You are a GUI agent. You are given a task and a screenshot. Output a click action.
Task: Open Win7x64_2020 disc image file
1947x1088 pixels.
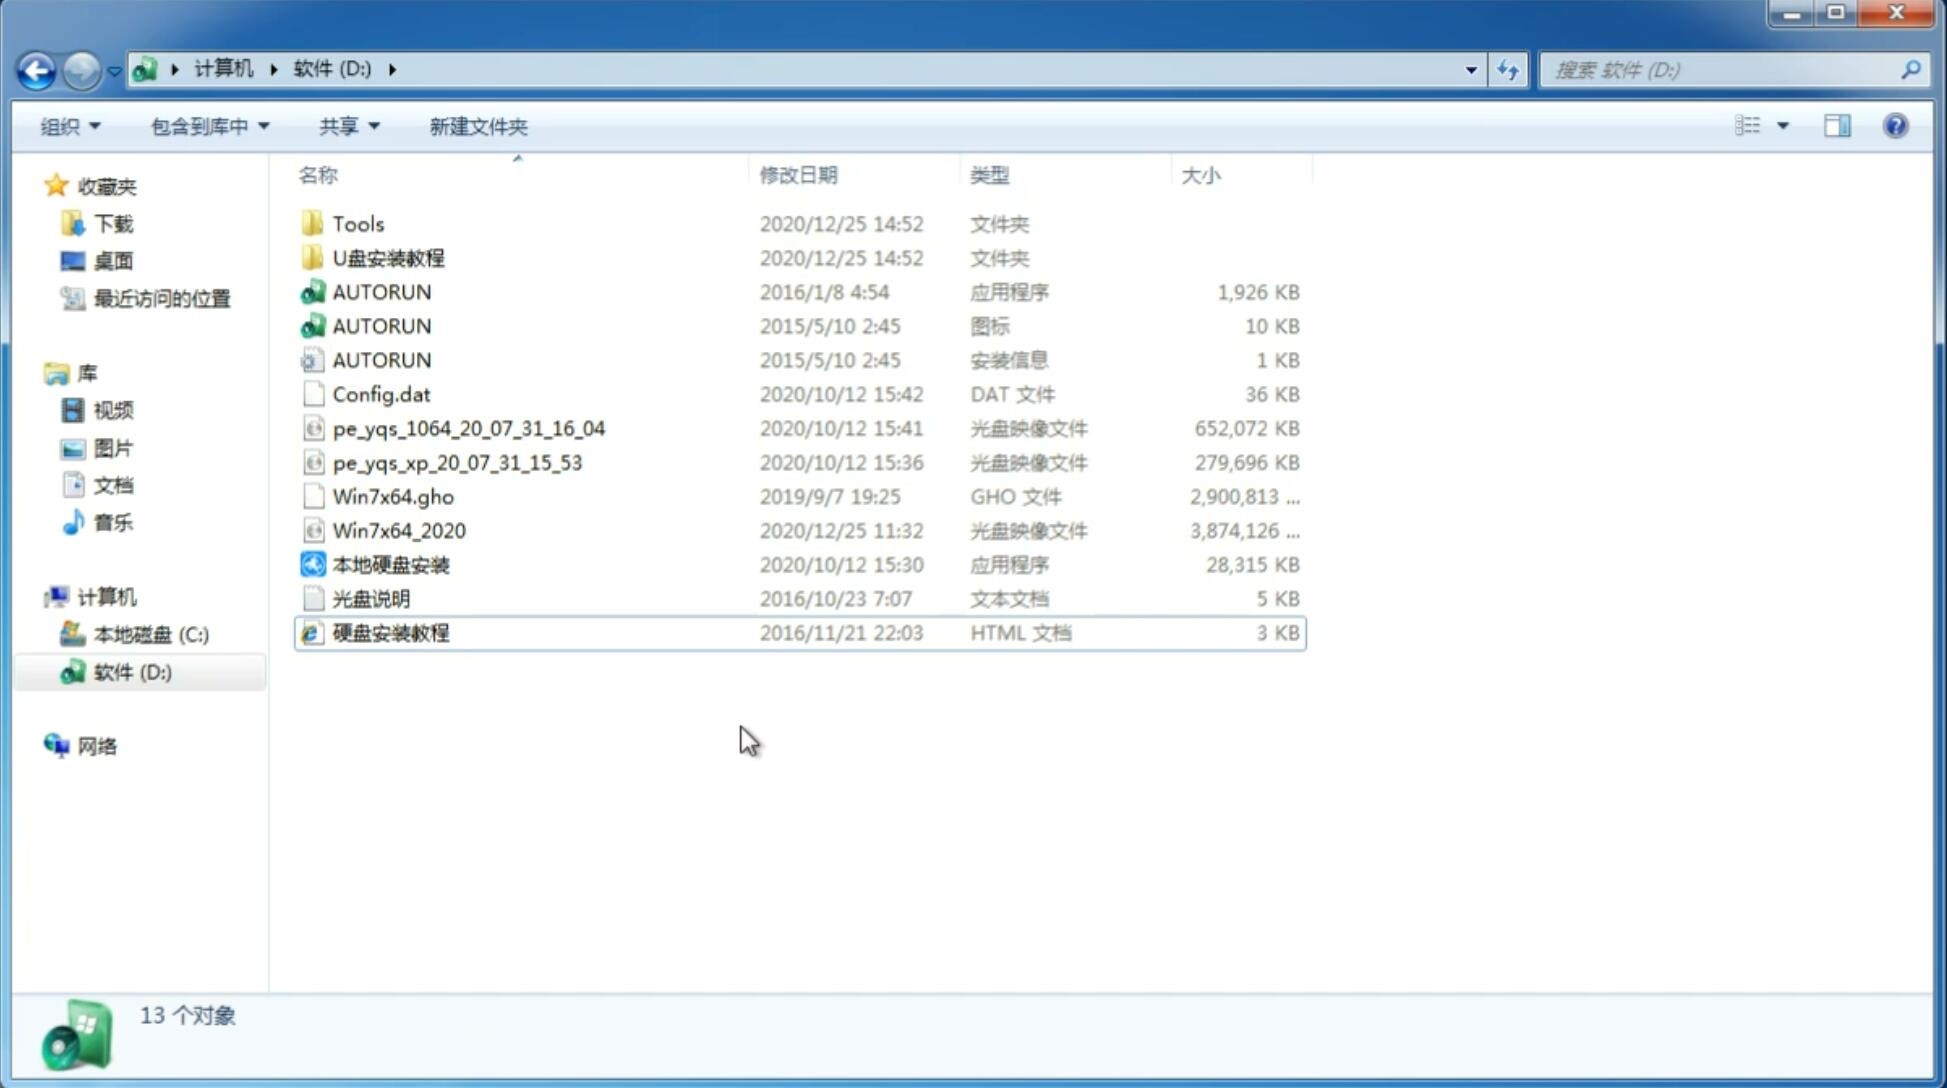[x=398, y=529]
